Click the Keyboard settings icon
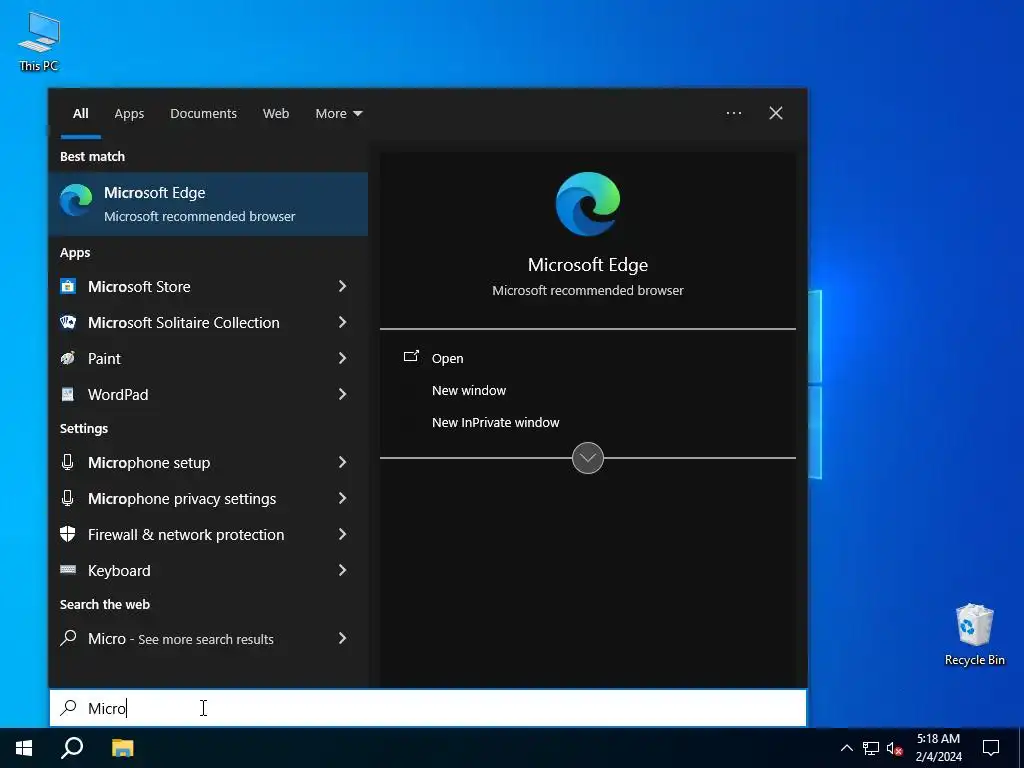Screen dimensions: 1024x768 [68, 569]
